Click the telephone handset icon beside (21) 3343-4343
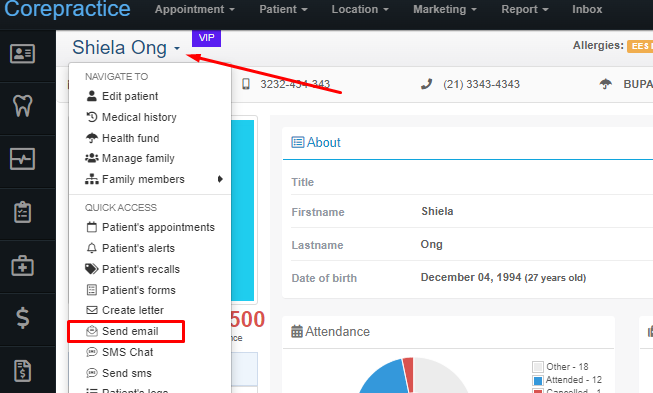The height and width of the screenshot is (393, 653). 426,84
